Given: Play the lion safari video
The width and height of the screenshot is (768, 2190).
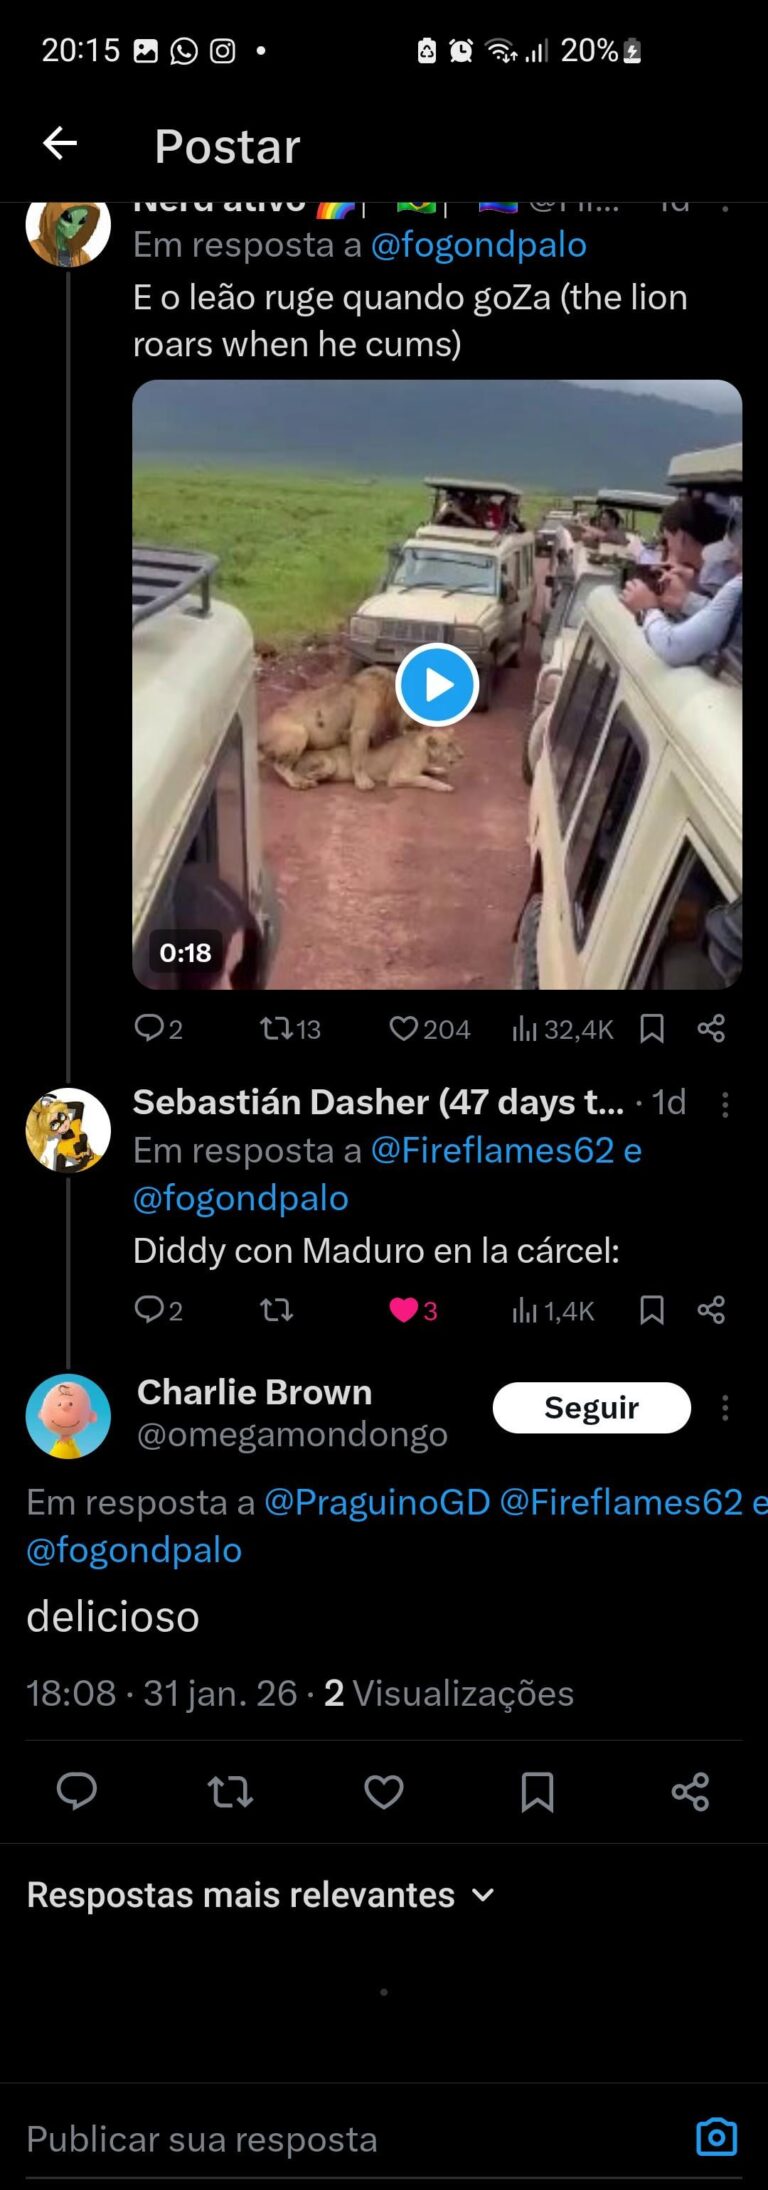Looking at the screenshot, I should pos(437,685).
